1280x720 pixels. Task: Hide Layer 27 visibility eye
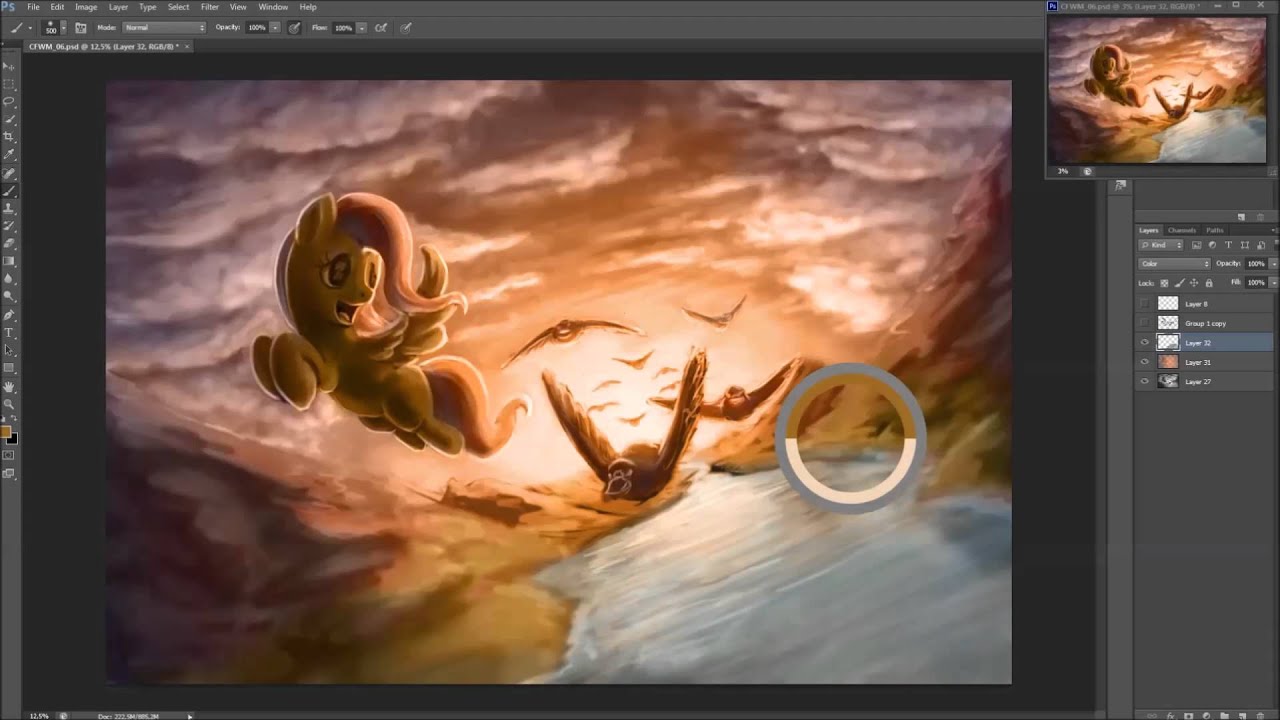[1145, 382]
